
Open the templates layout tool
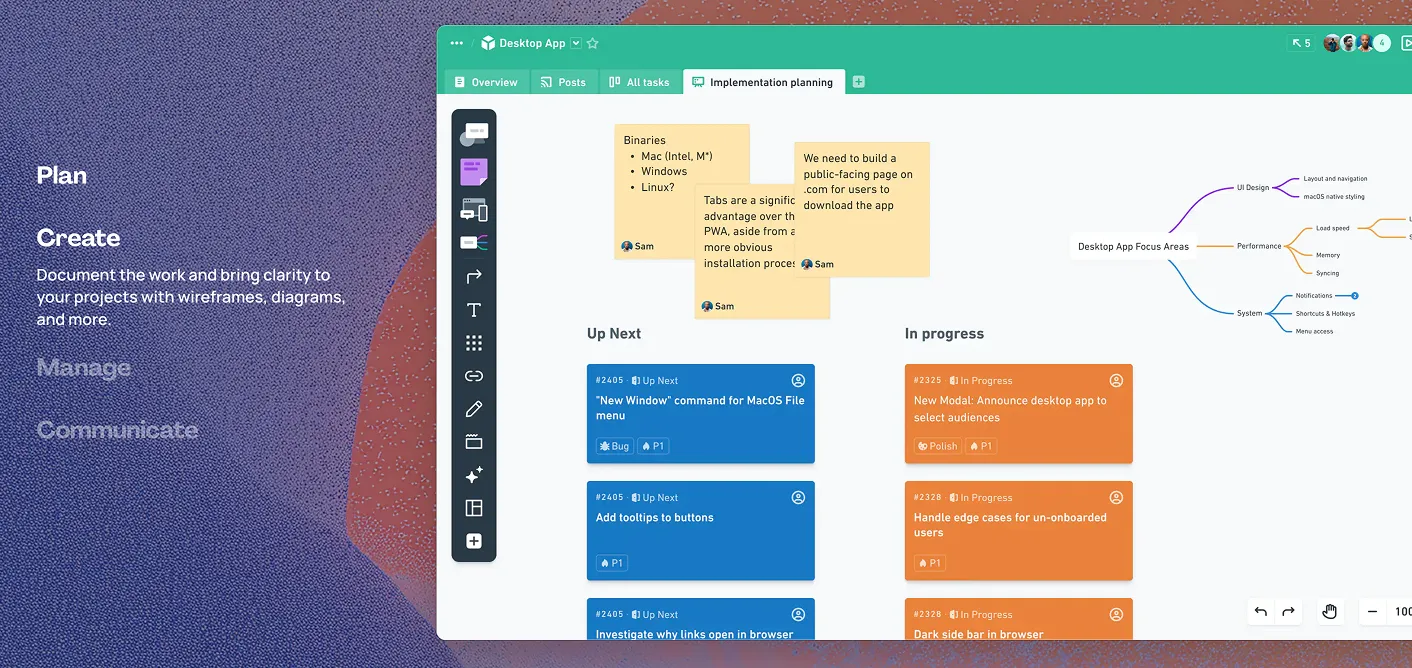pyautogui.click(x=474, y=508)
